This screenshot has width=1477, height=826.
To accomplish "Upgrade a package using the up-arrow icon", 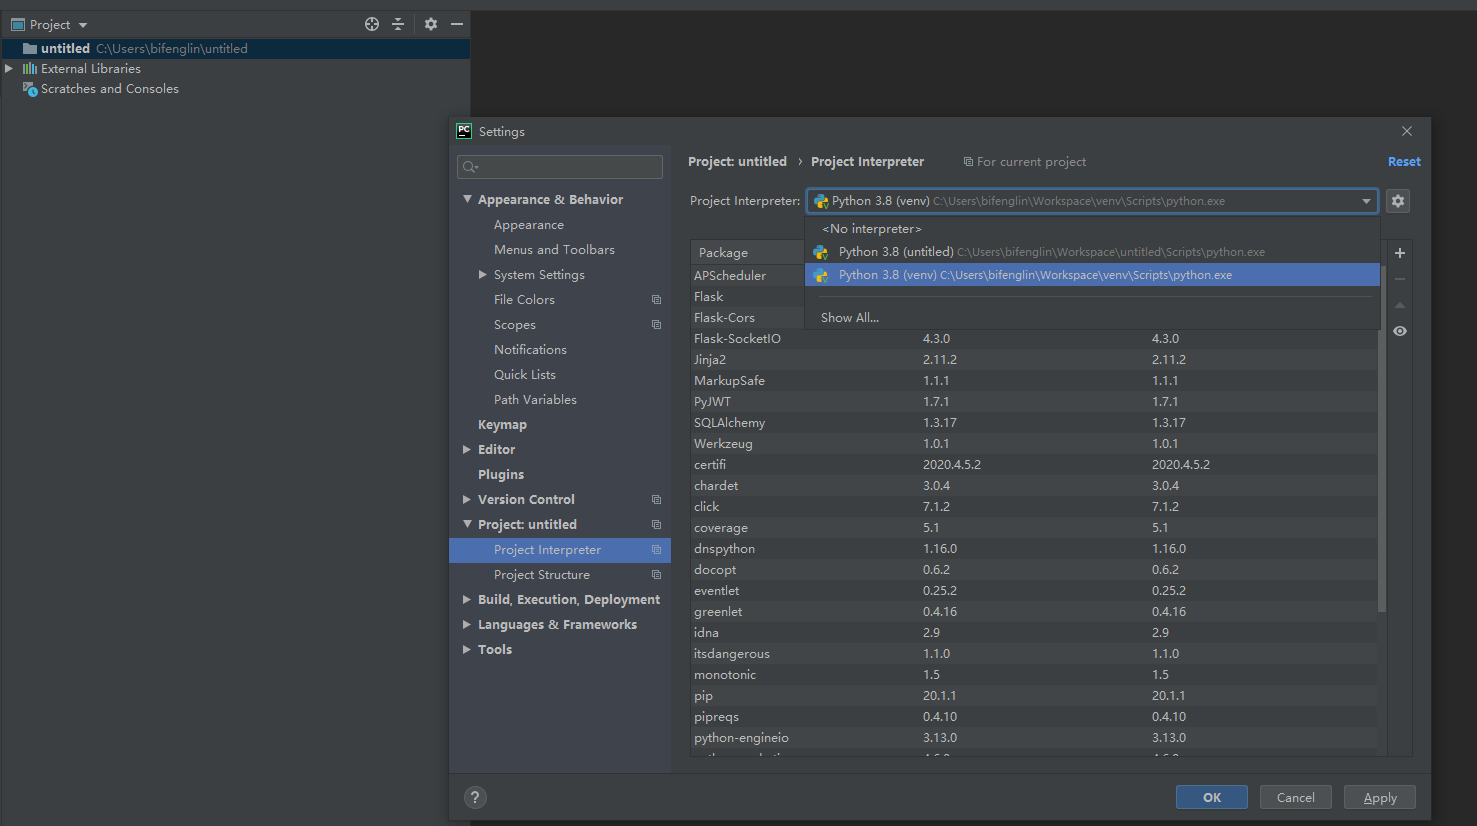I will coord(1399,305).
